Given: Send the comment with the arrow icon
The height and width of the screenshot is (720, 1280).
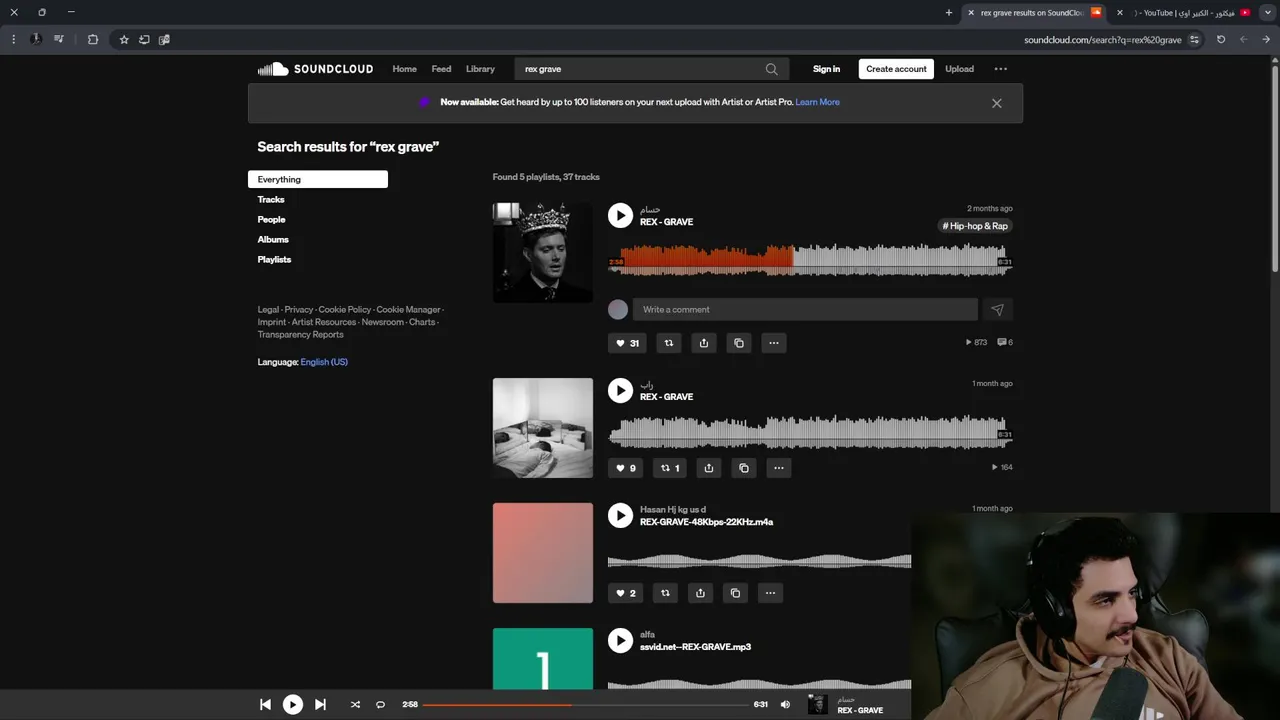Looking at the screenshot, I should (x=997, y=310).
